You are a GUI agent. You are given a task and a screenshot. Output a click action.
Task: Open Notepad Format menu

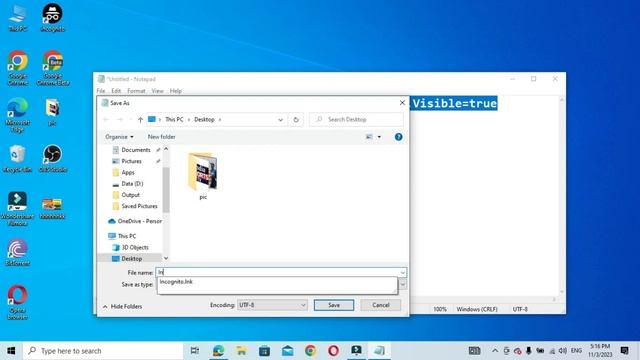click(136, 91)
